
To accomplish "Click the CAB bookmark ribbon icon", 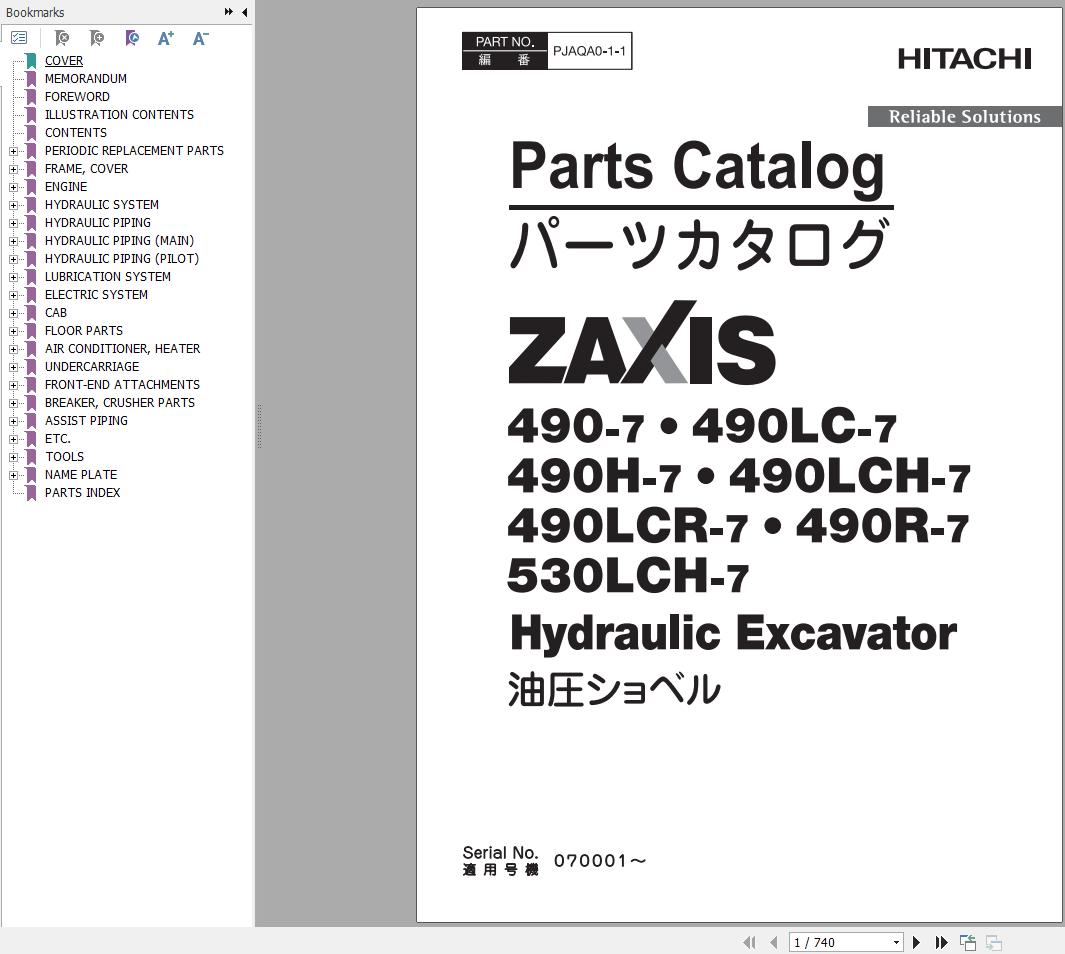I will (x=31, y=313).
